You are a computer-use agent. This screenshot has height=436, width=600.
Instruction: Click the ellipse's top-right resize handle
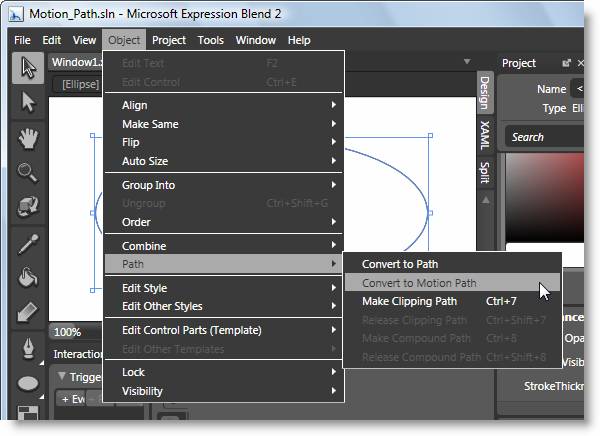(x=430, y=136)
